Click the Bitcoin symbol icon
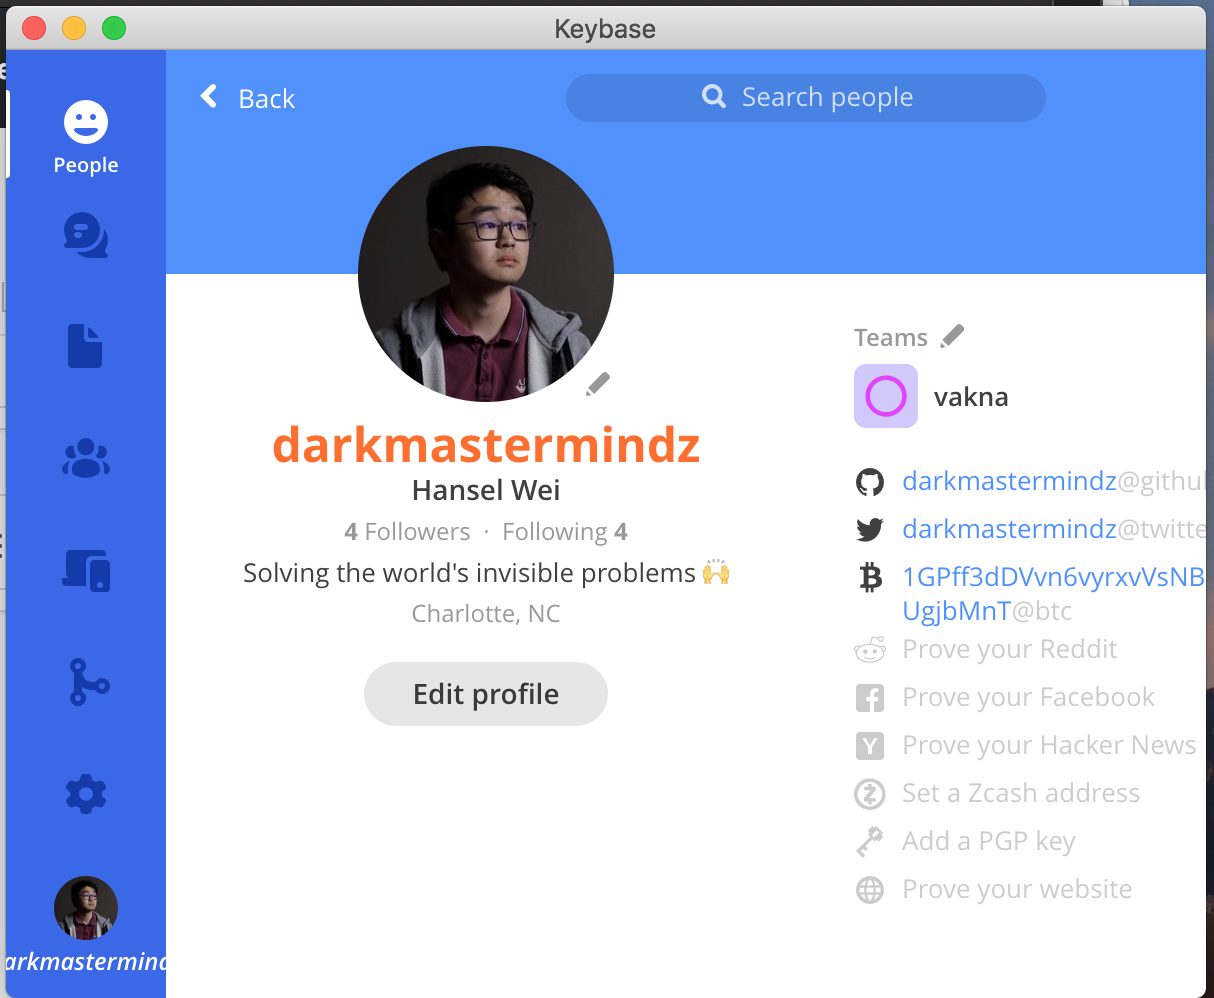This screenshot has width=1214, height=998. [871, 577]
